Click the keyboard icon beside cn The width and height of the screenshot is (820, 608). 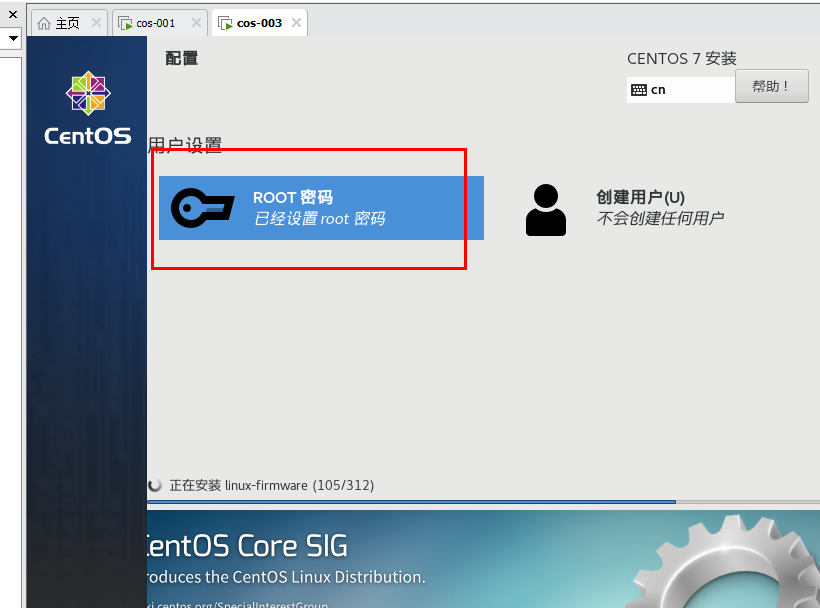click(x=639, y=90)
